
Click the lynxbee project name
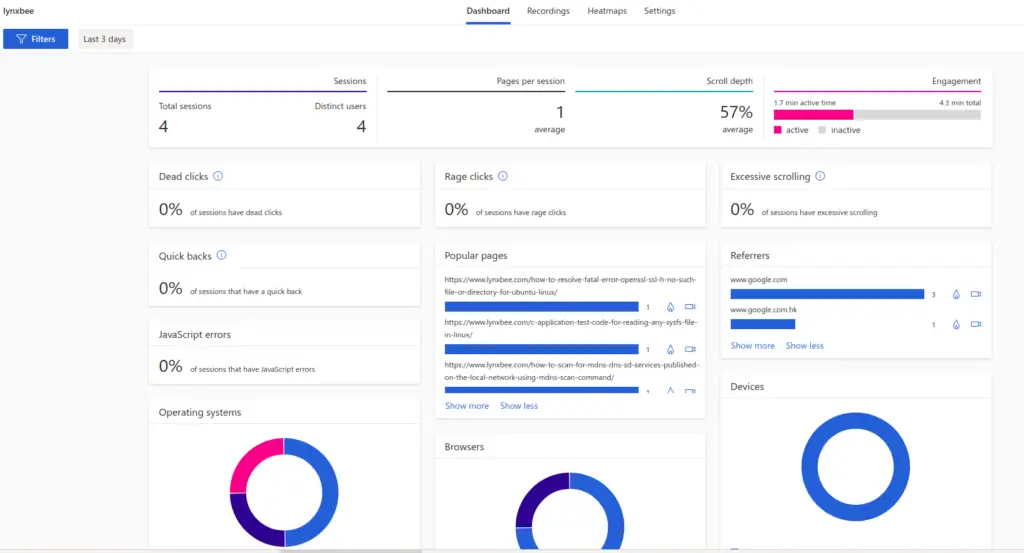[18, 11]
